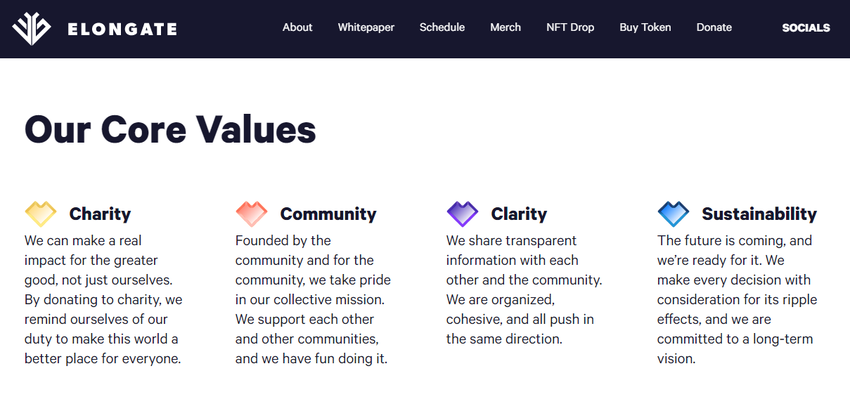This screenshot has height=404, width=850.
Task: Click the Sustainability heading
Action: 759,214
